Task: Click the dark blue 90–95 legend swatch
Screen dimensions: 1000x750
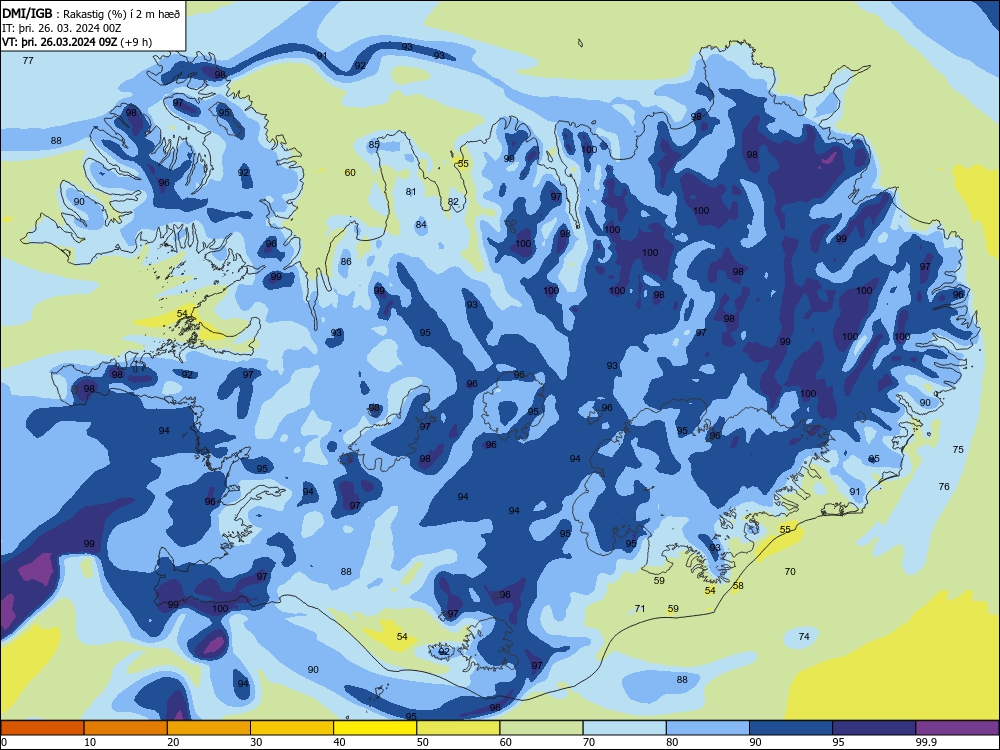Action: [791, 728]
